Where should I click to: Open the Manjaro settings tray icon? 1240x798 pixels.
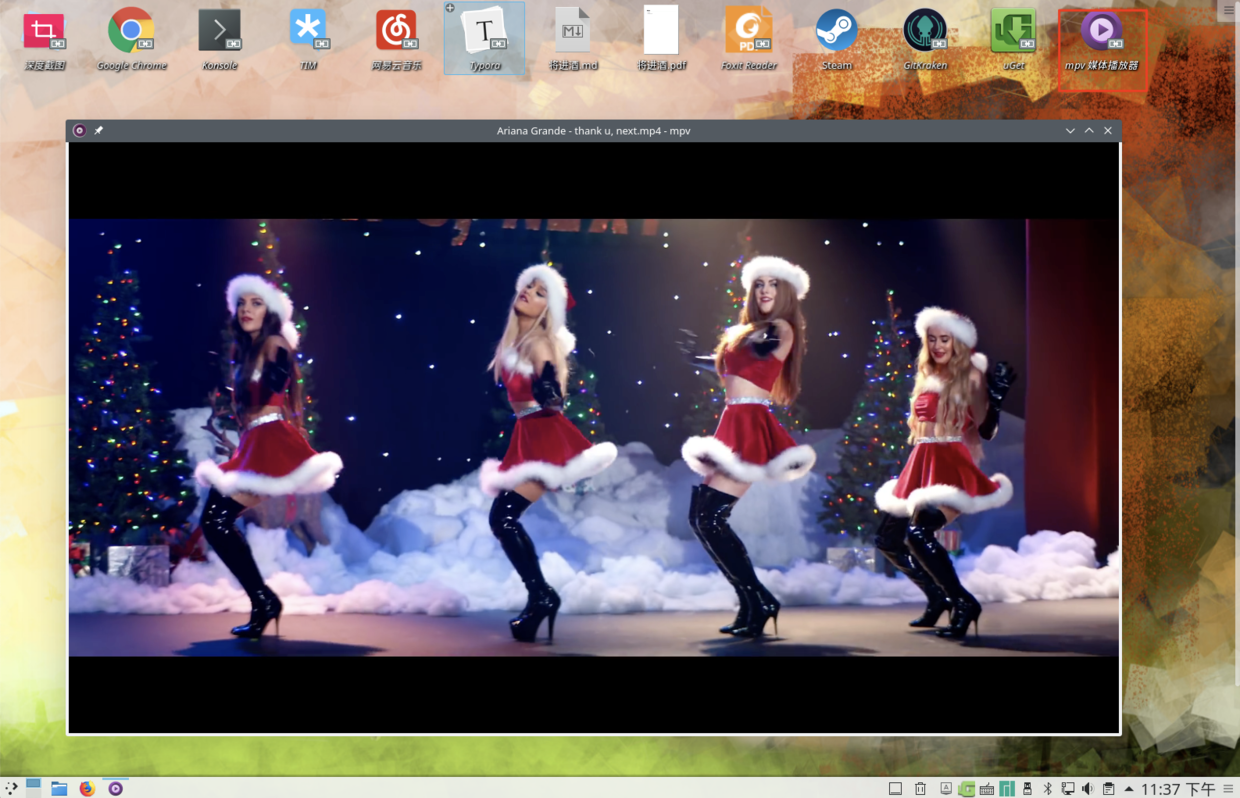(x=1007, y=789)
